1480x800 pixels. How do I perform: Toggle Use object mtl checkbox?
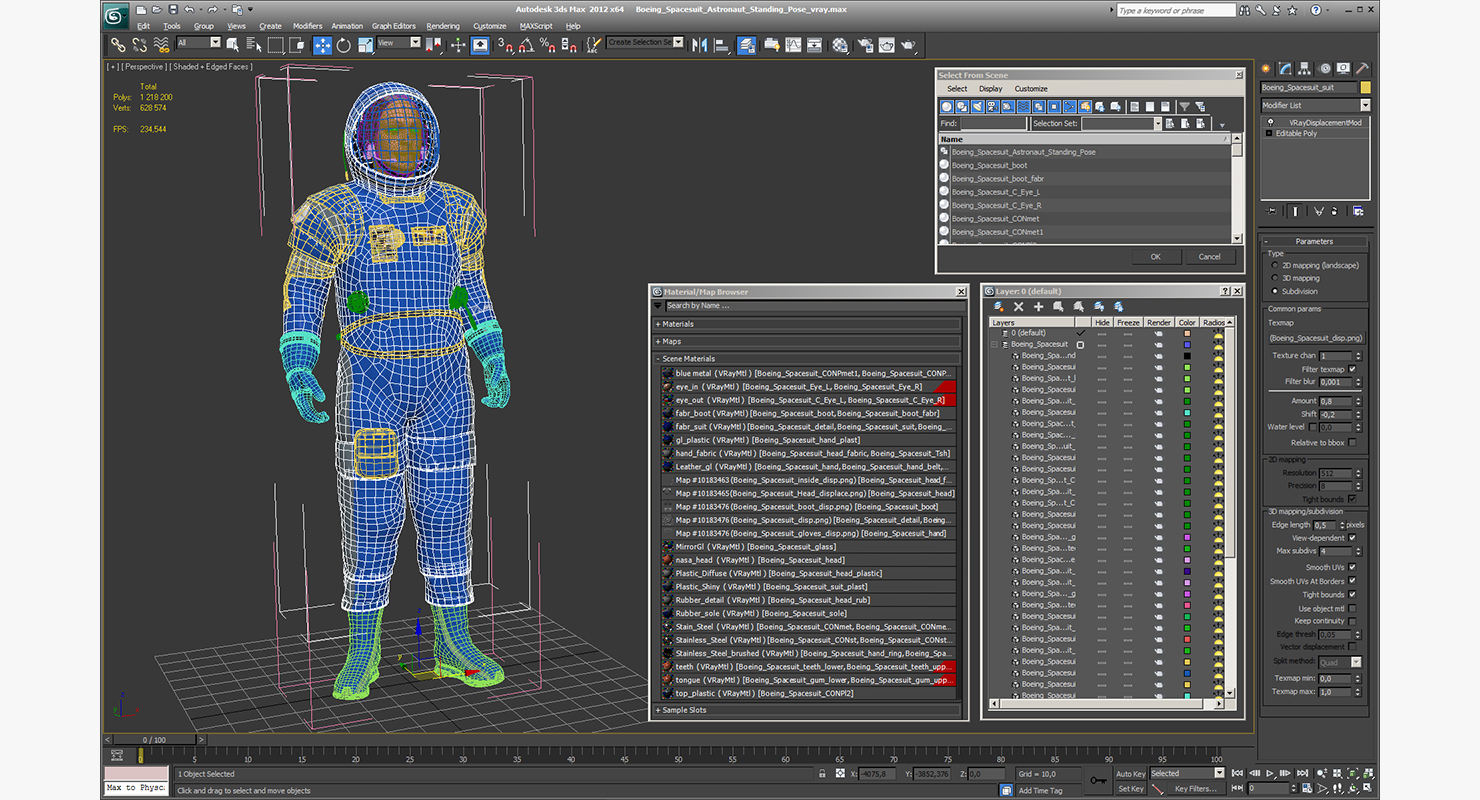click(1352, 608)
